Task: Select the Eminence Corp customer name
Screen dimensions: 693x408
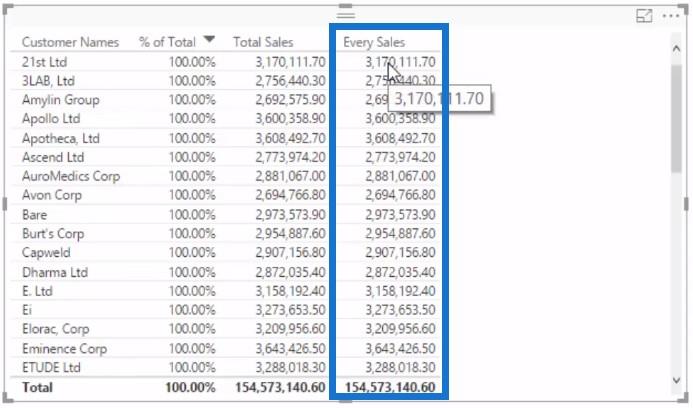Action: (65, 349)
